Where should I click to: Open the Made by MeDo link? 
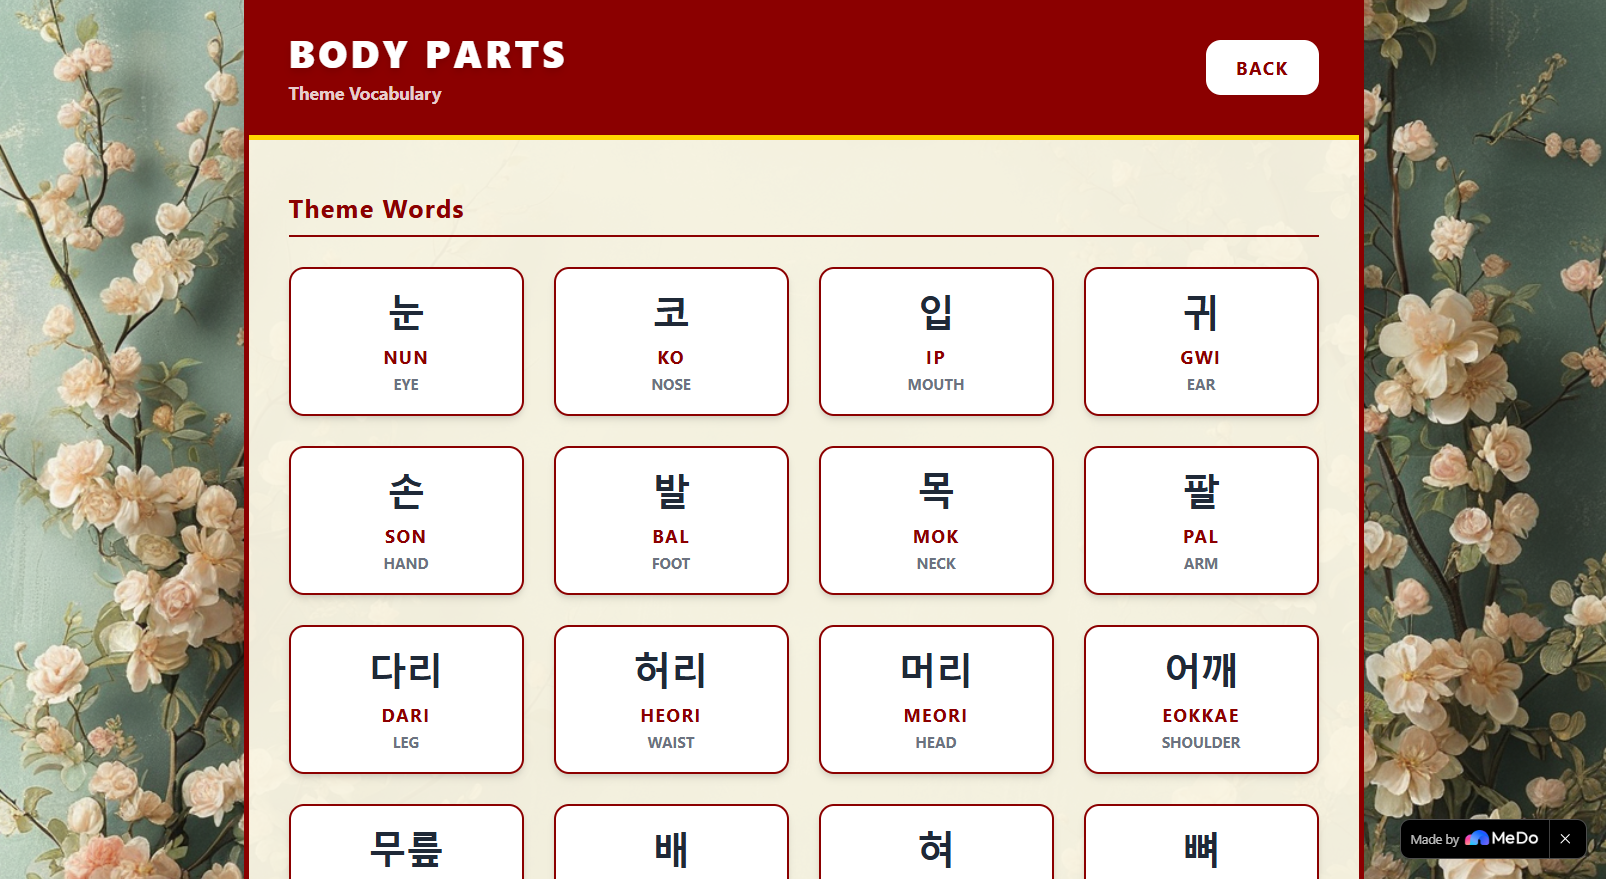click(1474, 839)
